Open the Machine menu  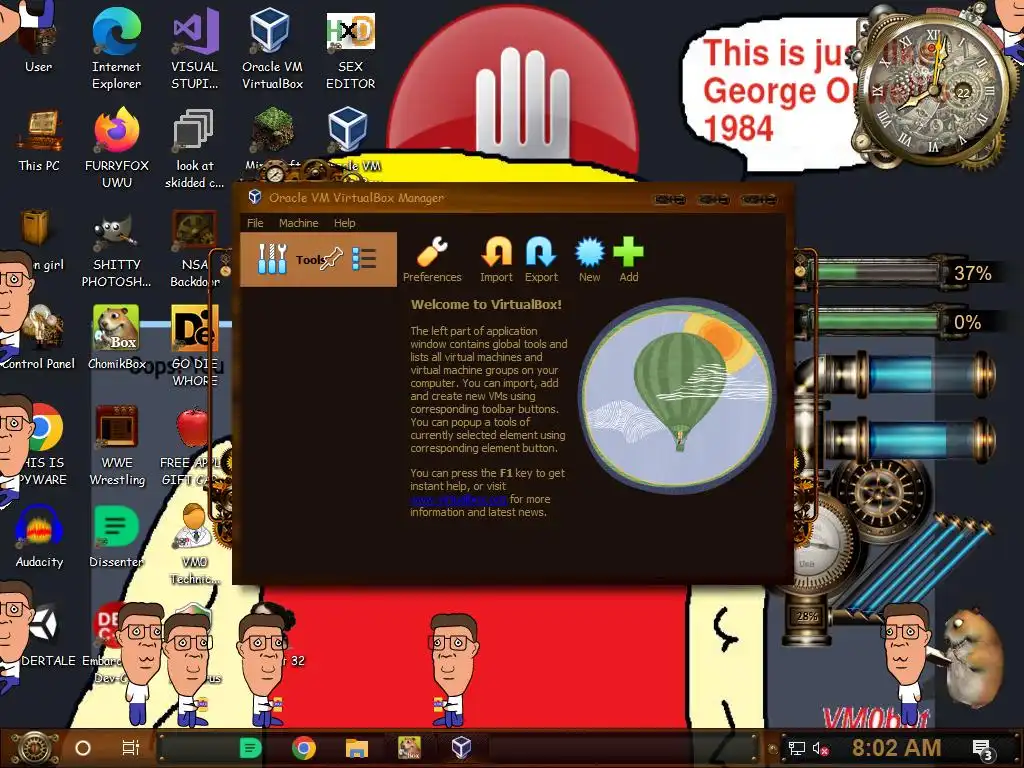(298, 223)
